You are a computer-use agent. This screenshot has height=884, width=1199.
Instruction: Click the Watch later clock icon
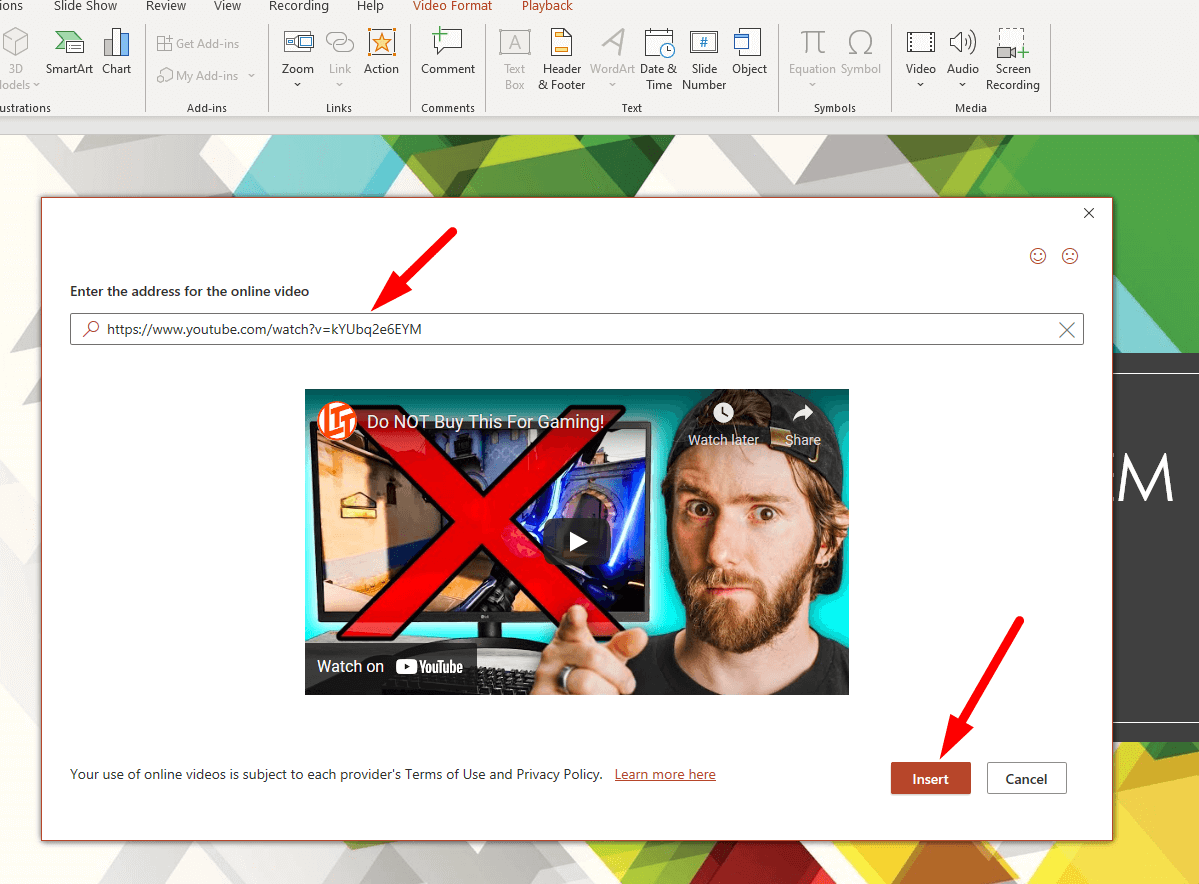[723, 413]
